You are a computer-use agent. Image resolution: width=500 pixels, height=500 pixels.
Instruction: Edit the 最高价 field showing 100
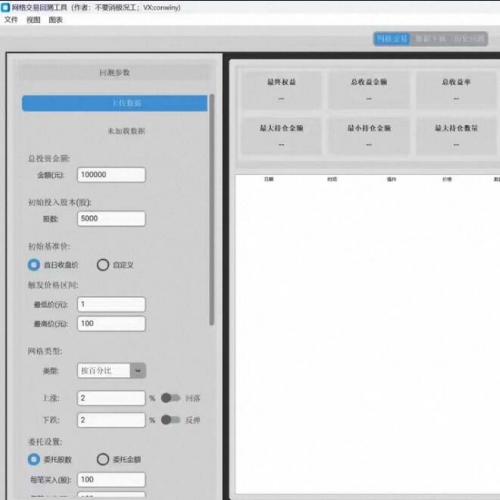[x=111, y=324]
